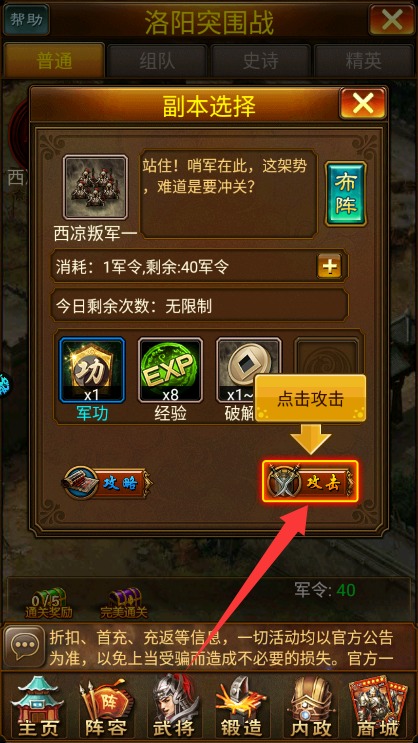
Task: Open 锻造 forging in bottom bar
Action: pos(242,706)
